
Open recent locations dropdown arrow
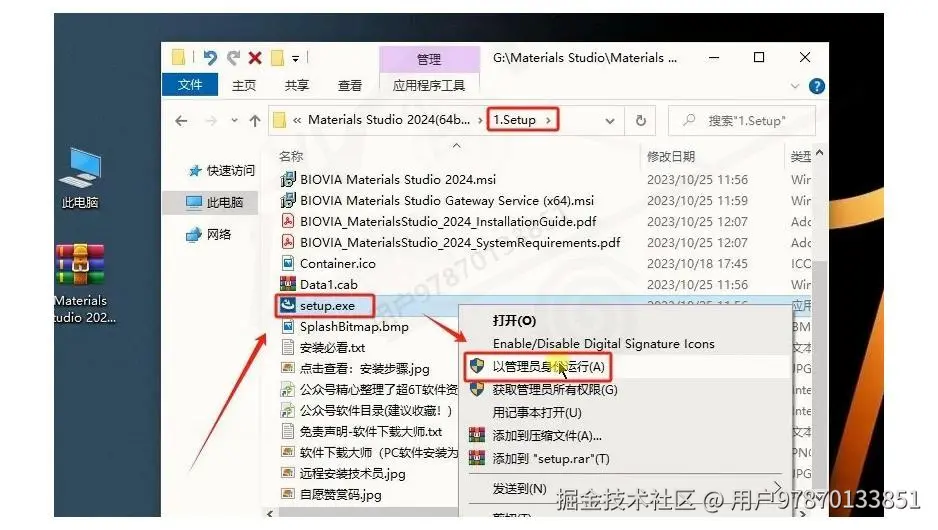(x=234, y=121)
